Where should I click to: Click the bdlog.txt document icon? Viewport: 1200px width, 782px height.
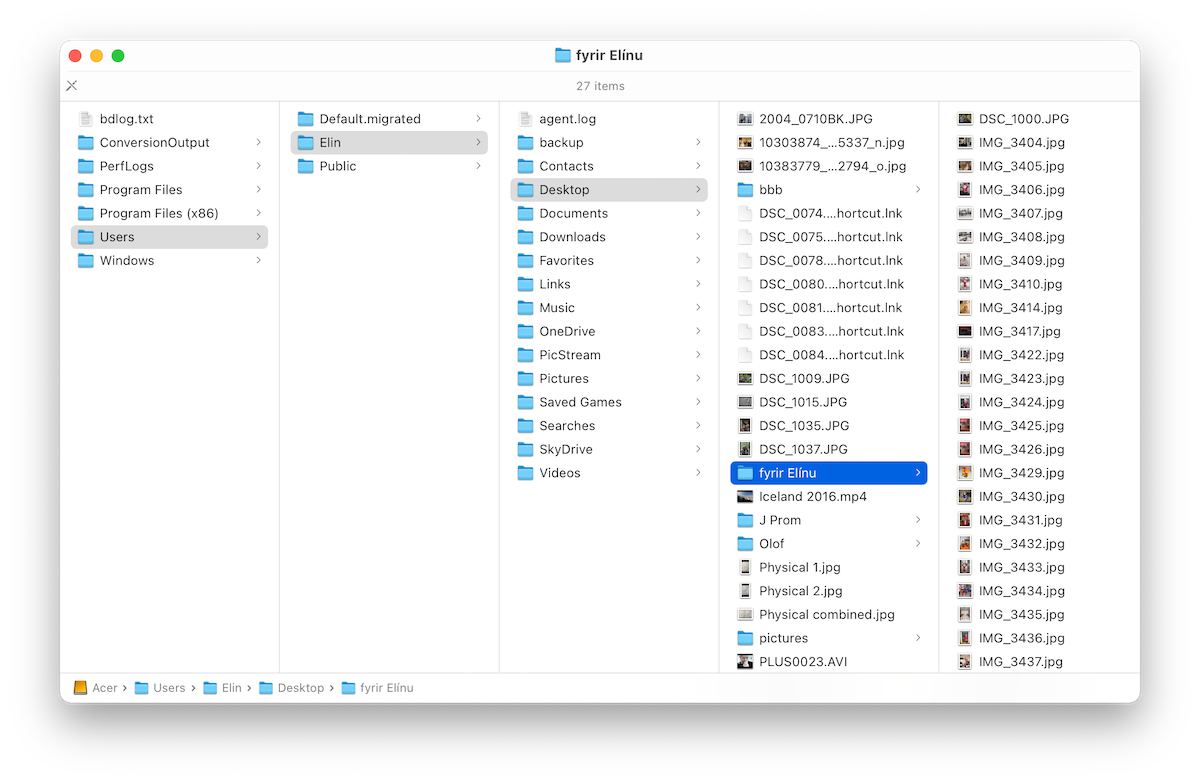(x=86, y=119)
